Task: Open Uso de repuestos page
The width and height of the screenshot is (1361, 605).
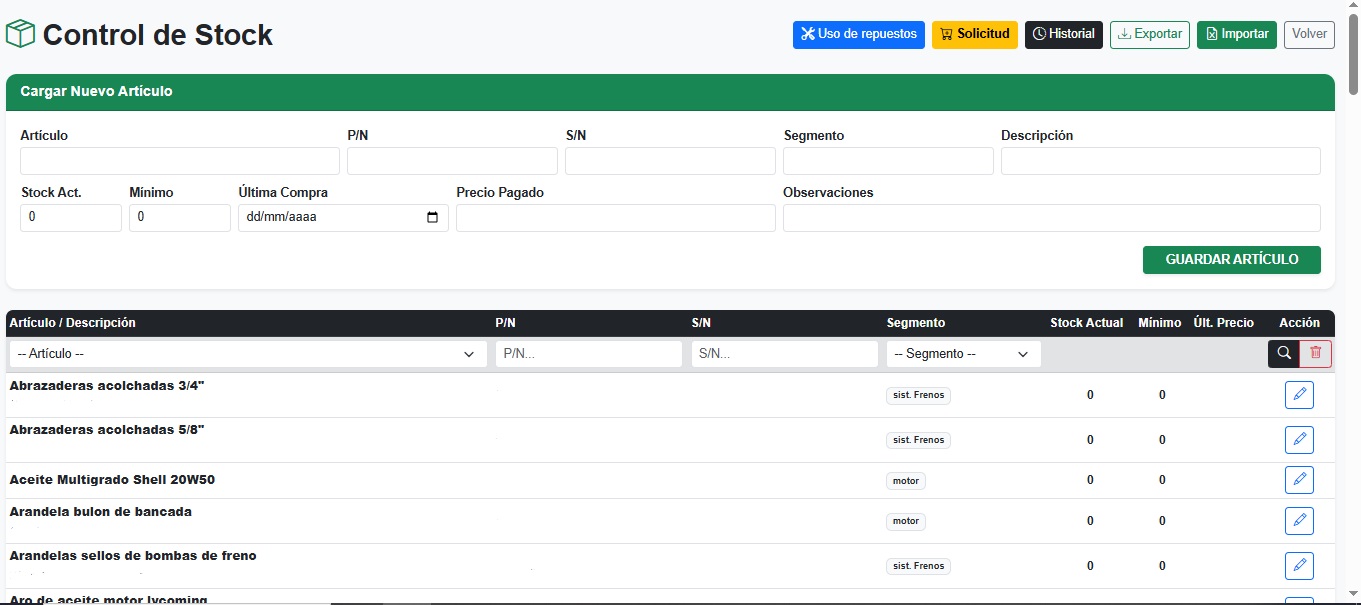Action: [x=858, y=34]
